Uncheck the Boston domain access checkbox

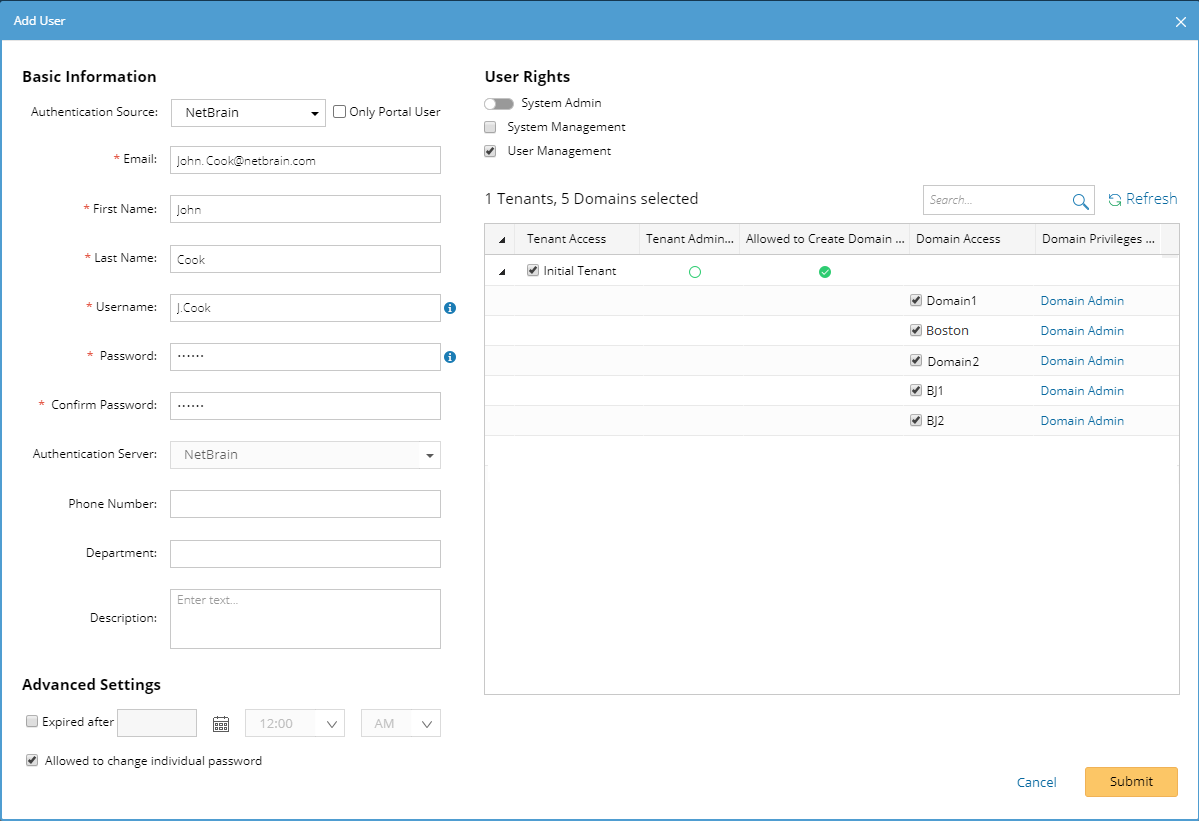[916, 330]
